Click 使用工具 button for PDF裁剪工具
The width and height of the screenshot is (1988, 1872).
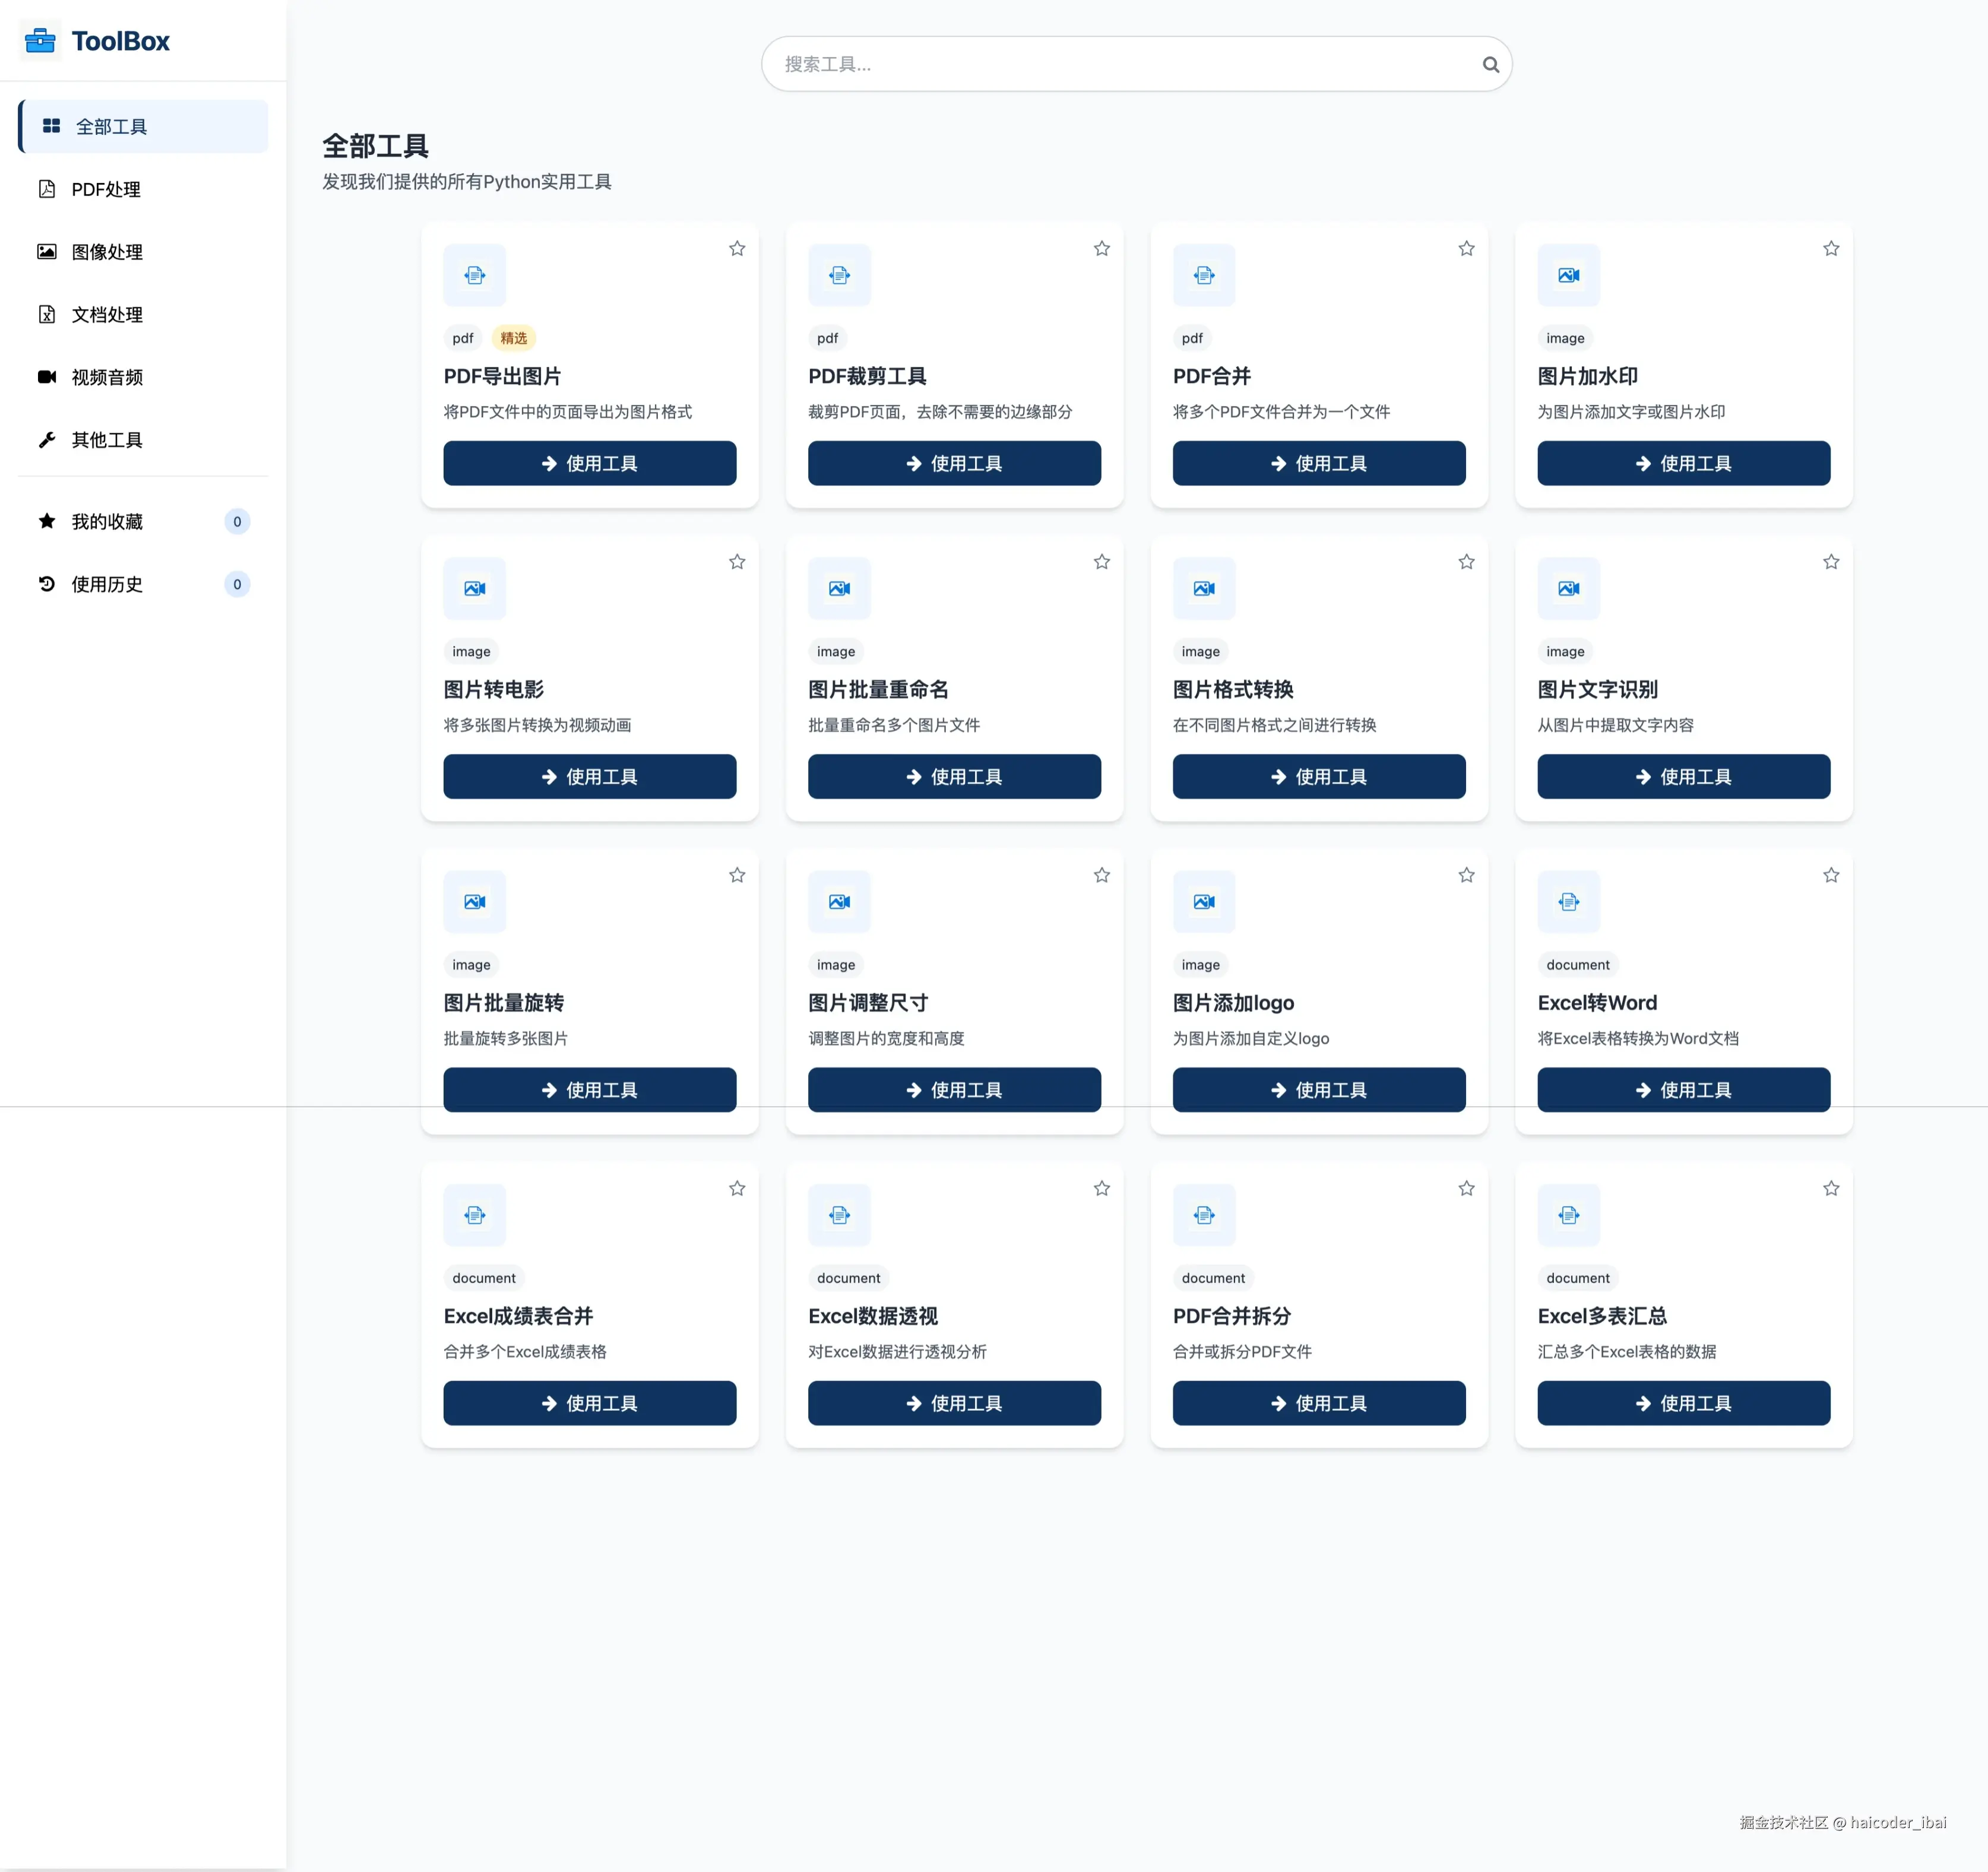(x=954, y=464)
